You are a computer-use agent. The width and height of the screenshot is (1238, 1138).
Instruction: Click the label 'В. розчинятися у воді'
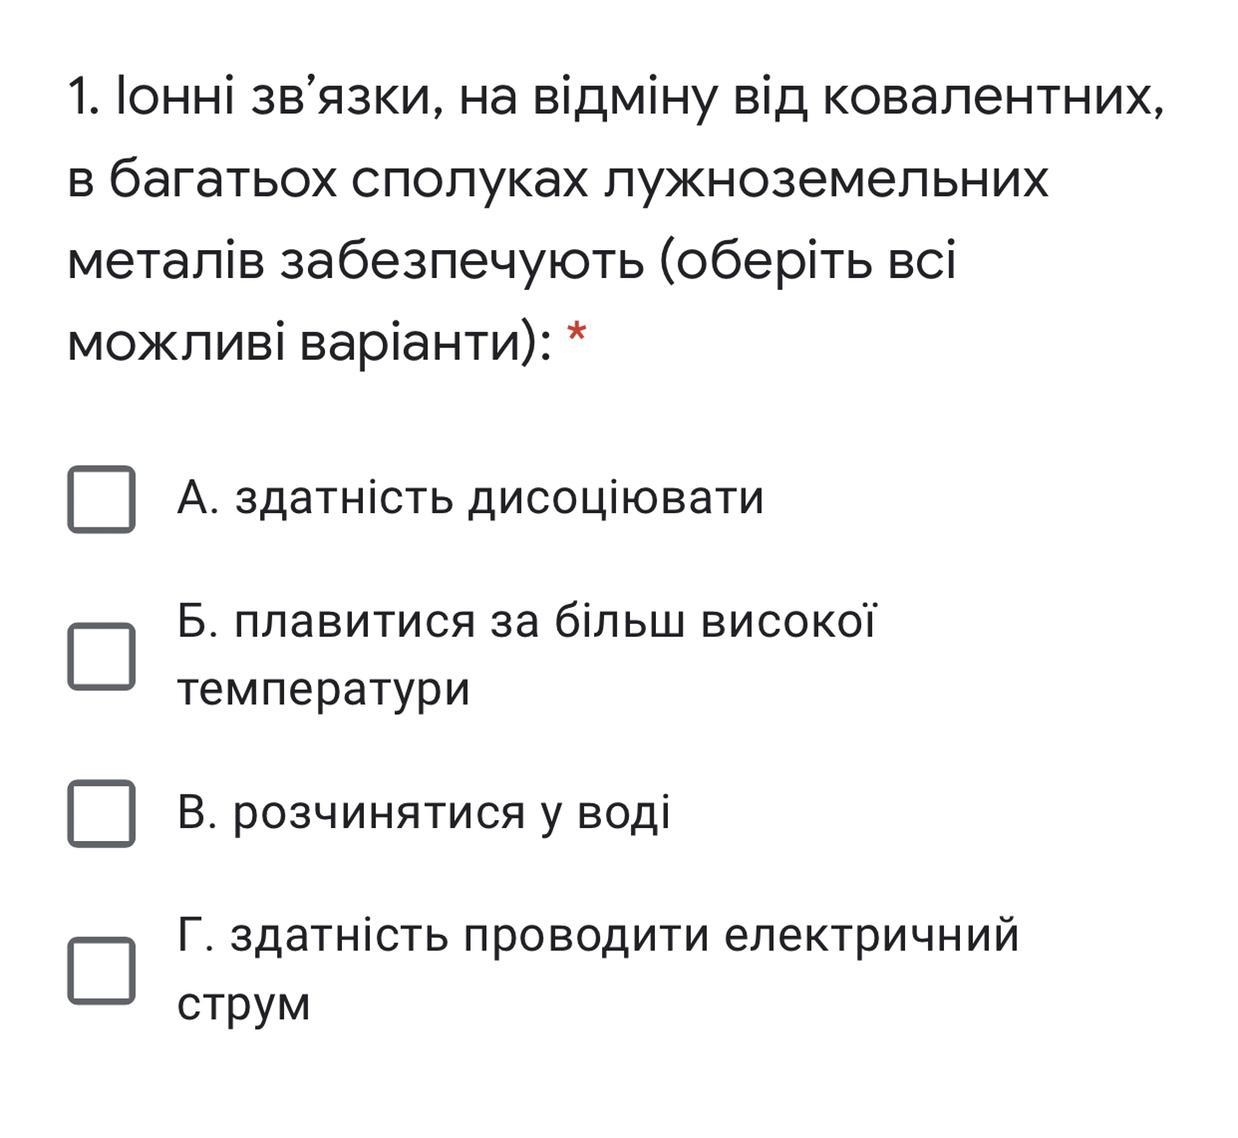[x=423, y=812]
